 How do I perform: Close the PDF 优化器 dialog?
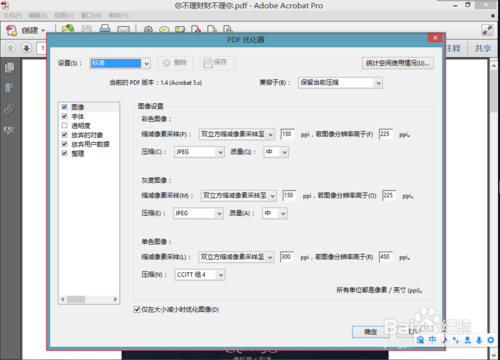435,38
